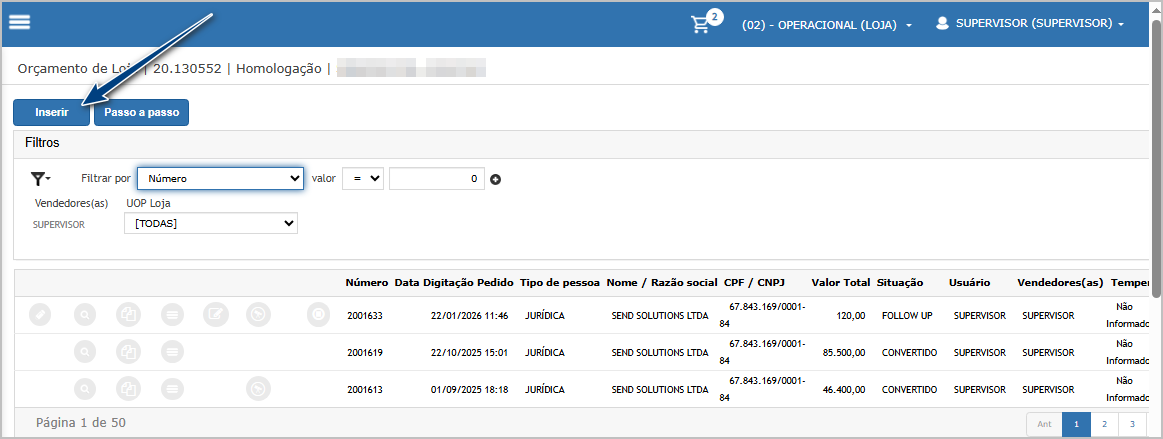Click magnifier view icon for order 2001619
The width and height of the screenshot is (1163, 439).
[x=86, y=352]
